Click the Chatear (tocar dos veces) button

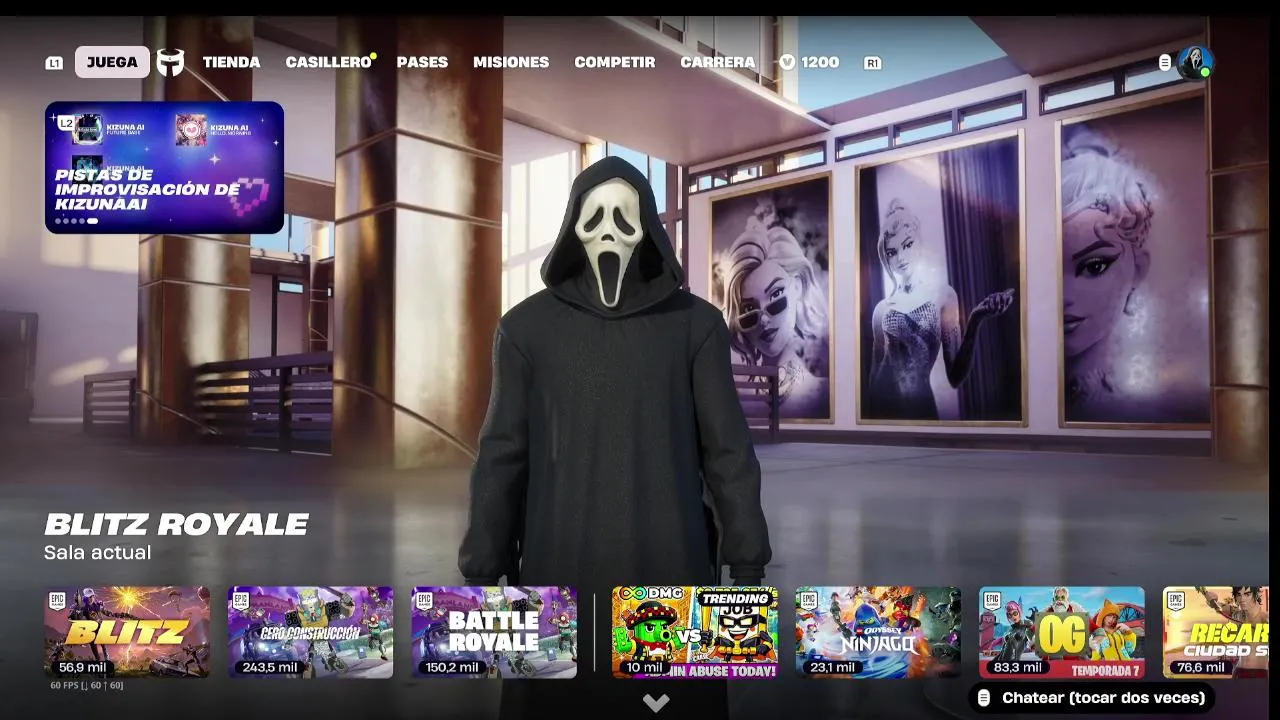pos(1092,697)
